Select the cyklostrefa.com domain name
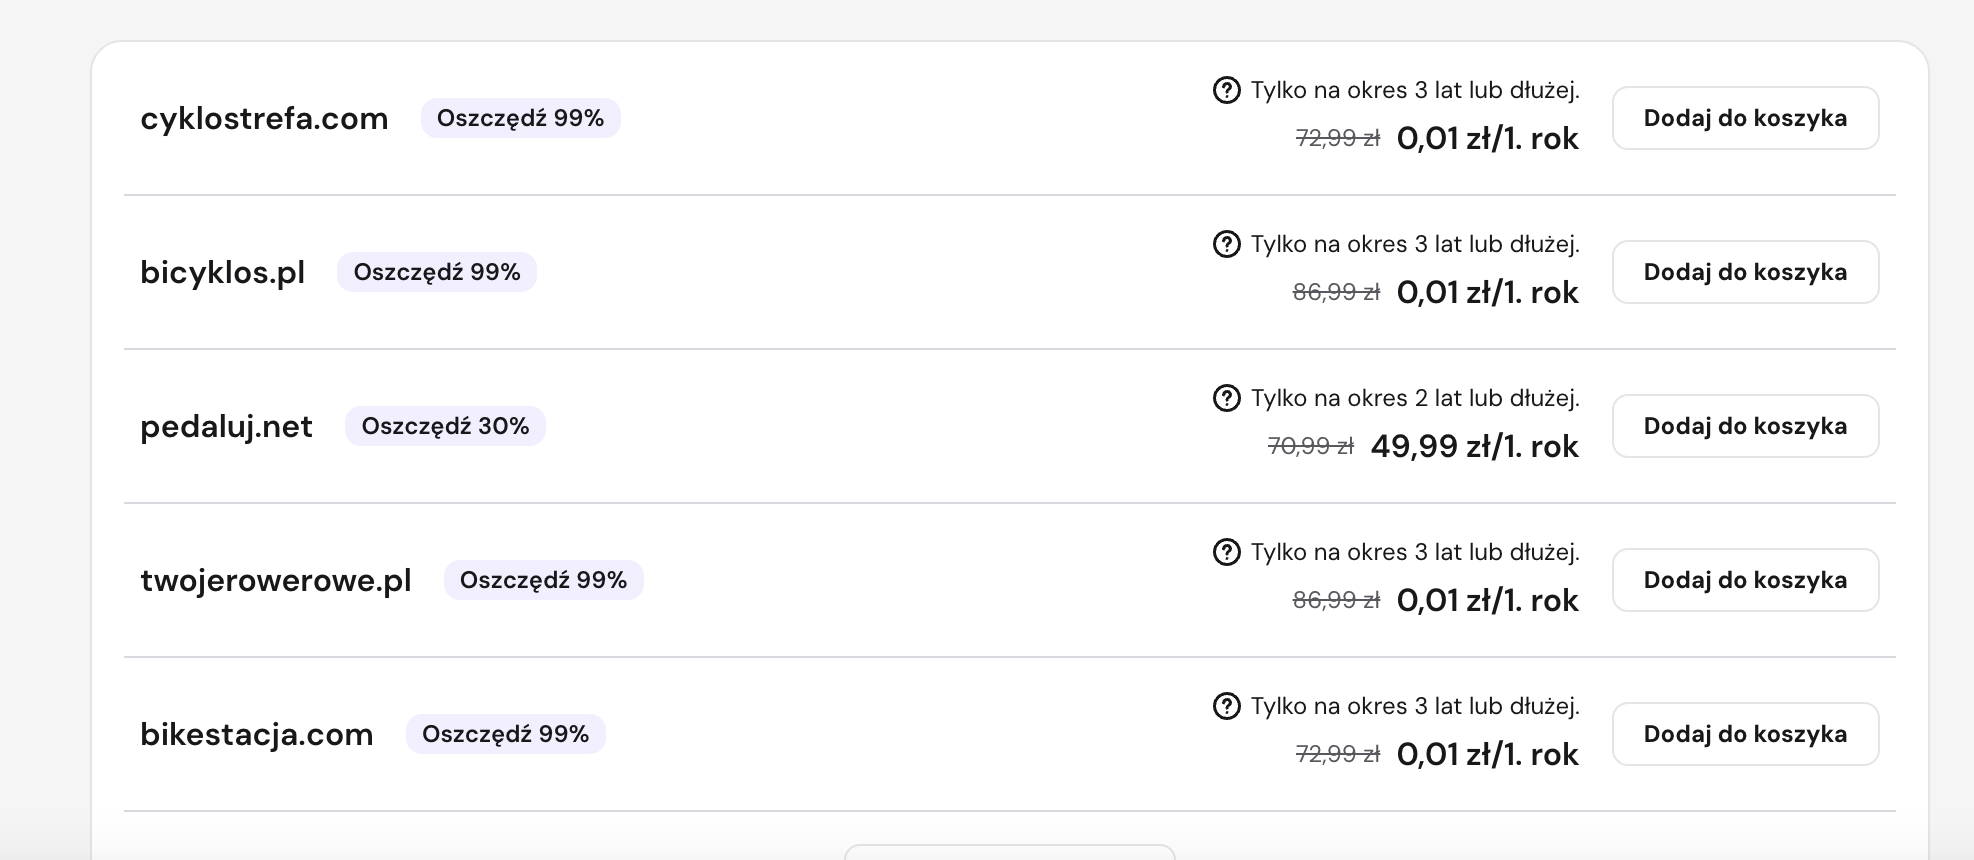Screen dimensions: 1974x860 [x=264, y=118]
